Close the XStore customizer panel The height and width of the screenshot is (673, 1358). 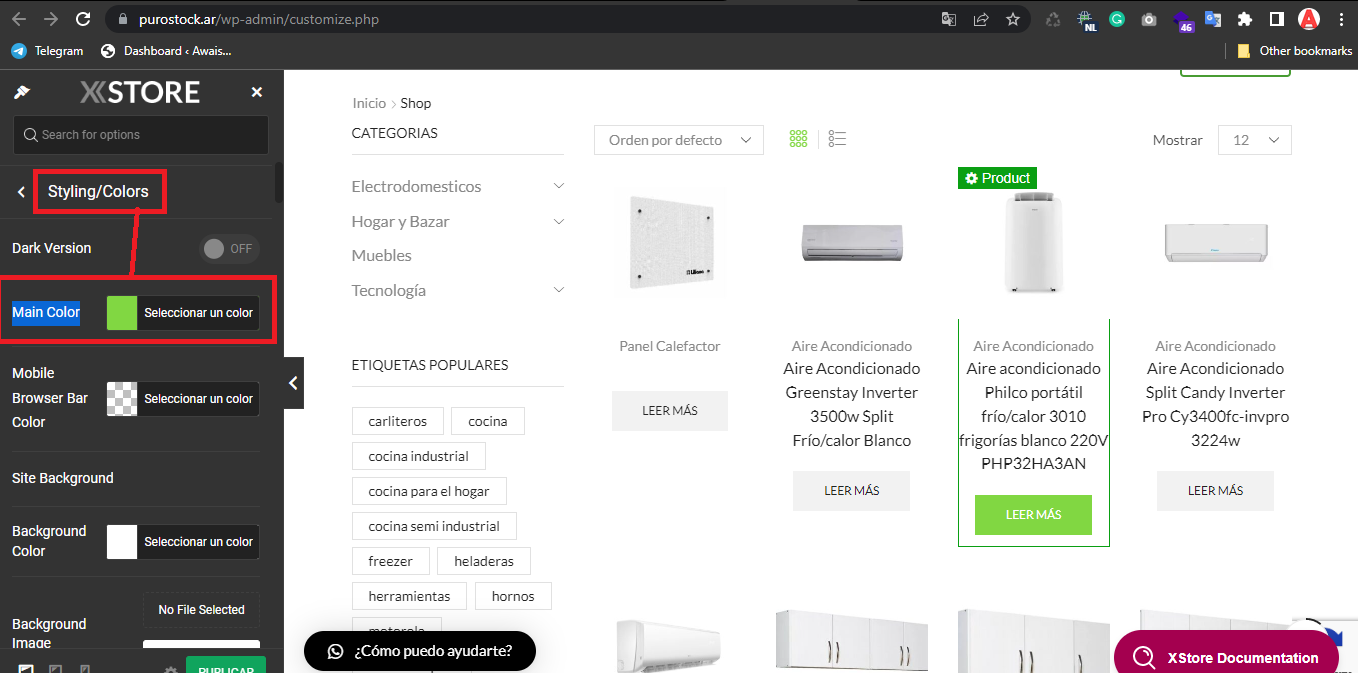tap(257, 92)
